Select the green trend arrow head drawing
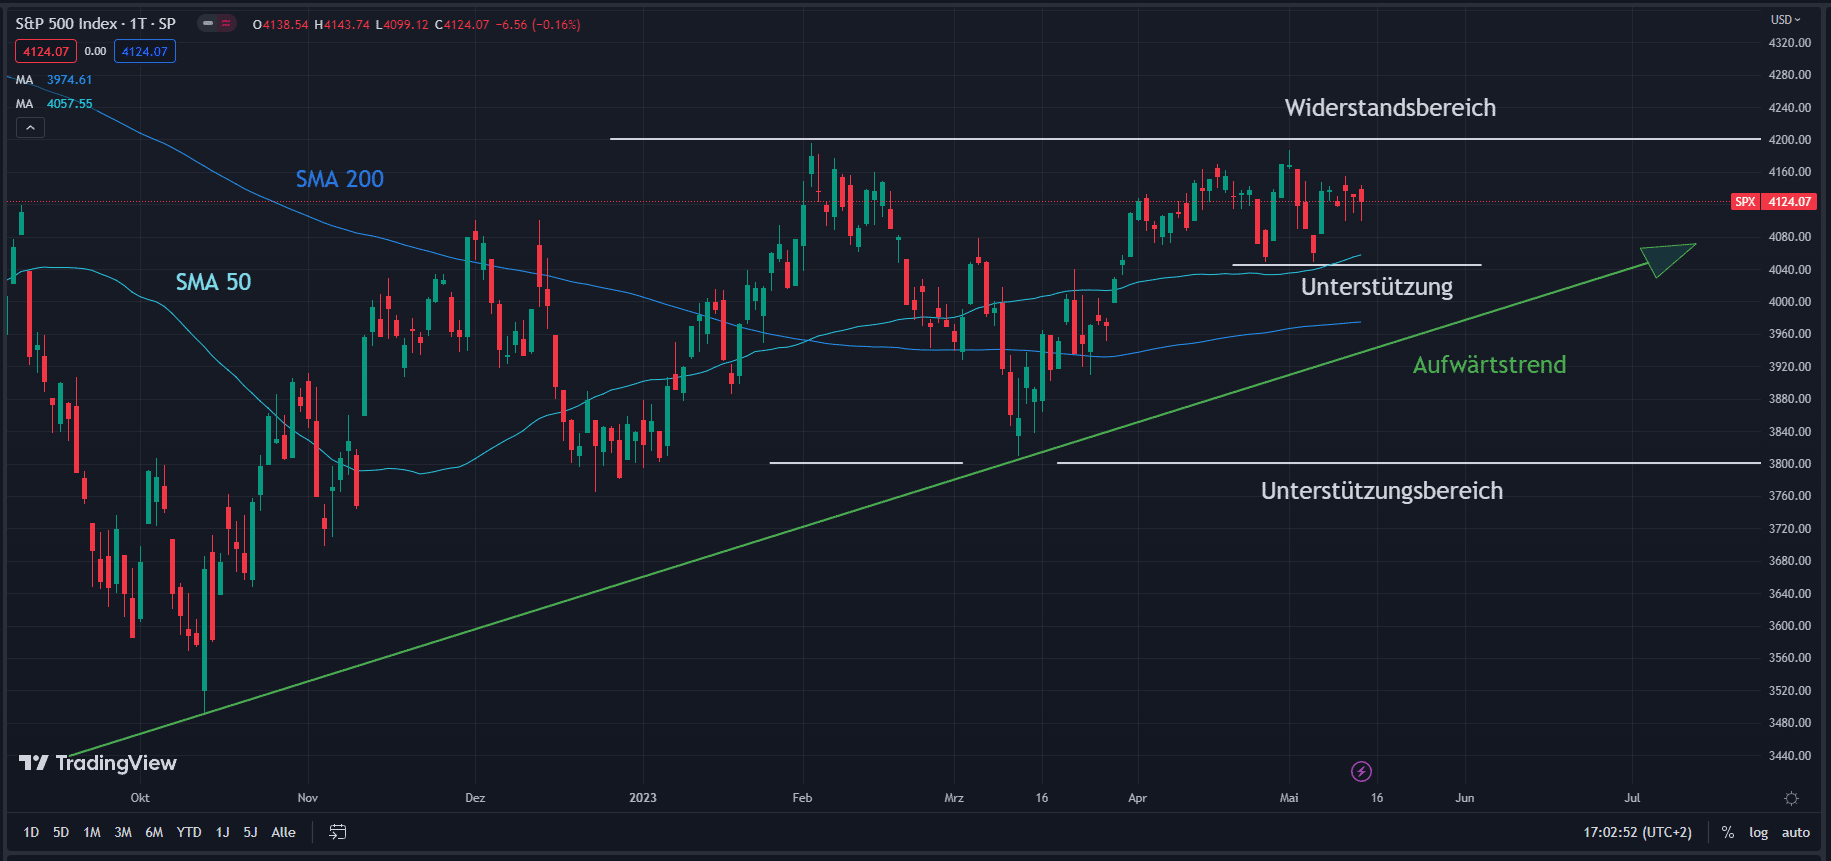Image resolution: width=1831 pixels, height=861 pixels. pyautogui.click(x=1666, y=258)
